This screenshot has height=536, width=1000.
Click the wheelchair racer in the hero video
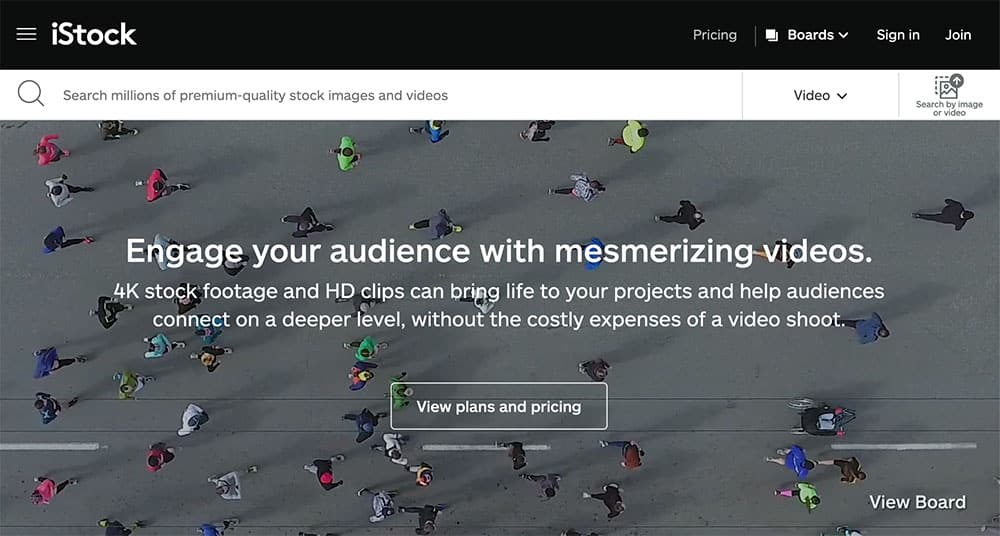[822, 417]
